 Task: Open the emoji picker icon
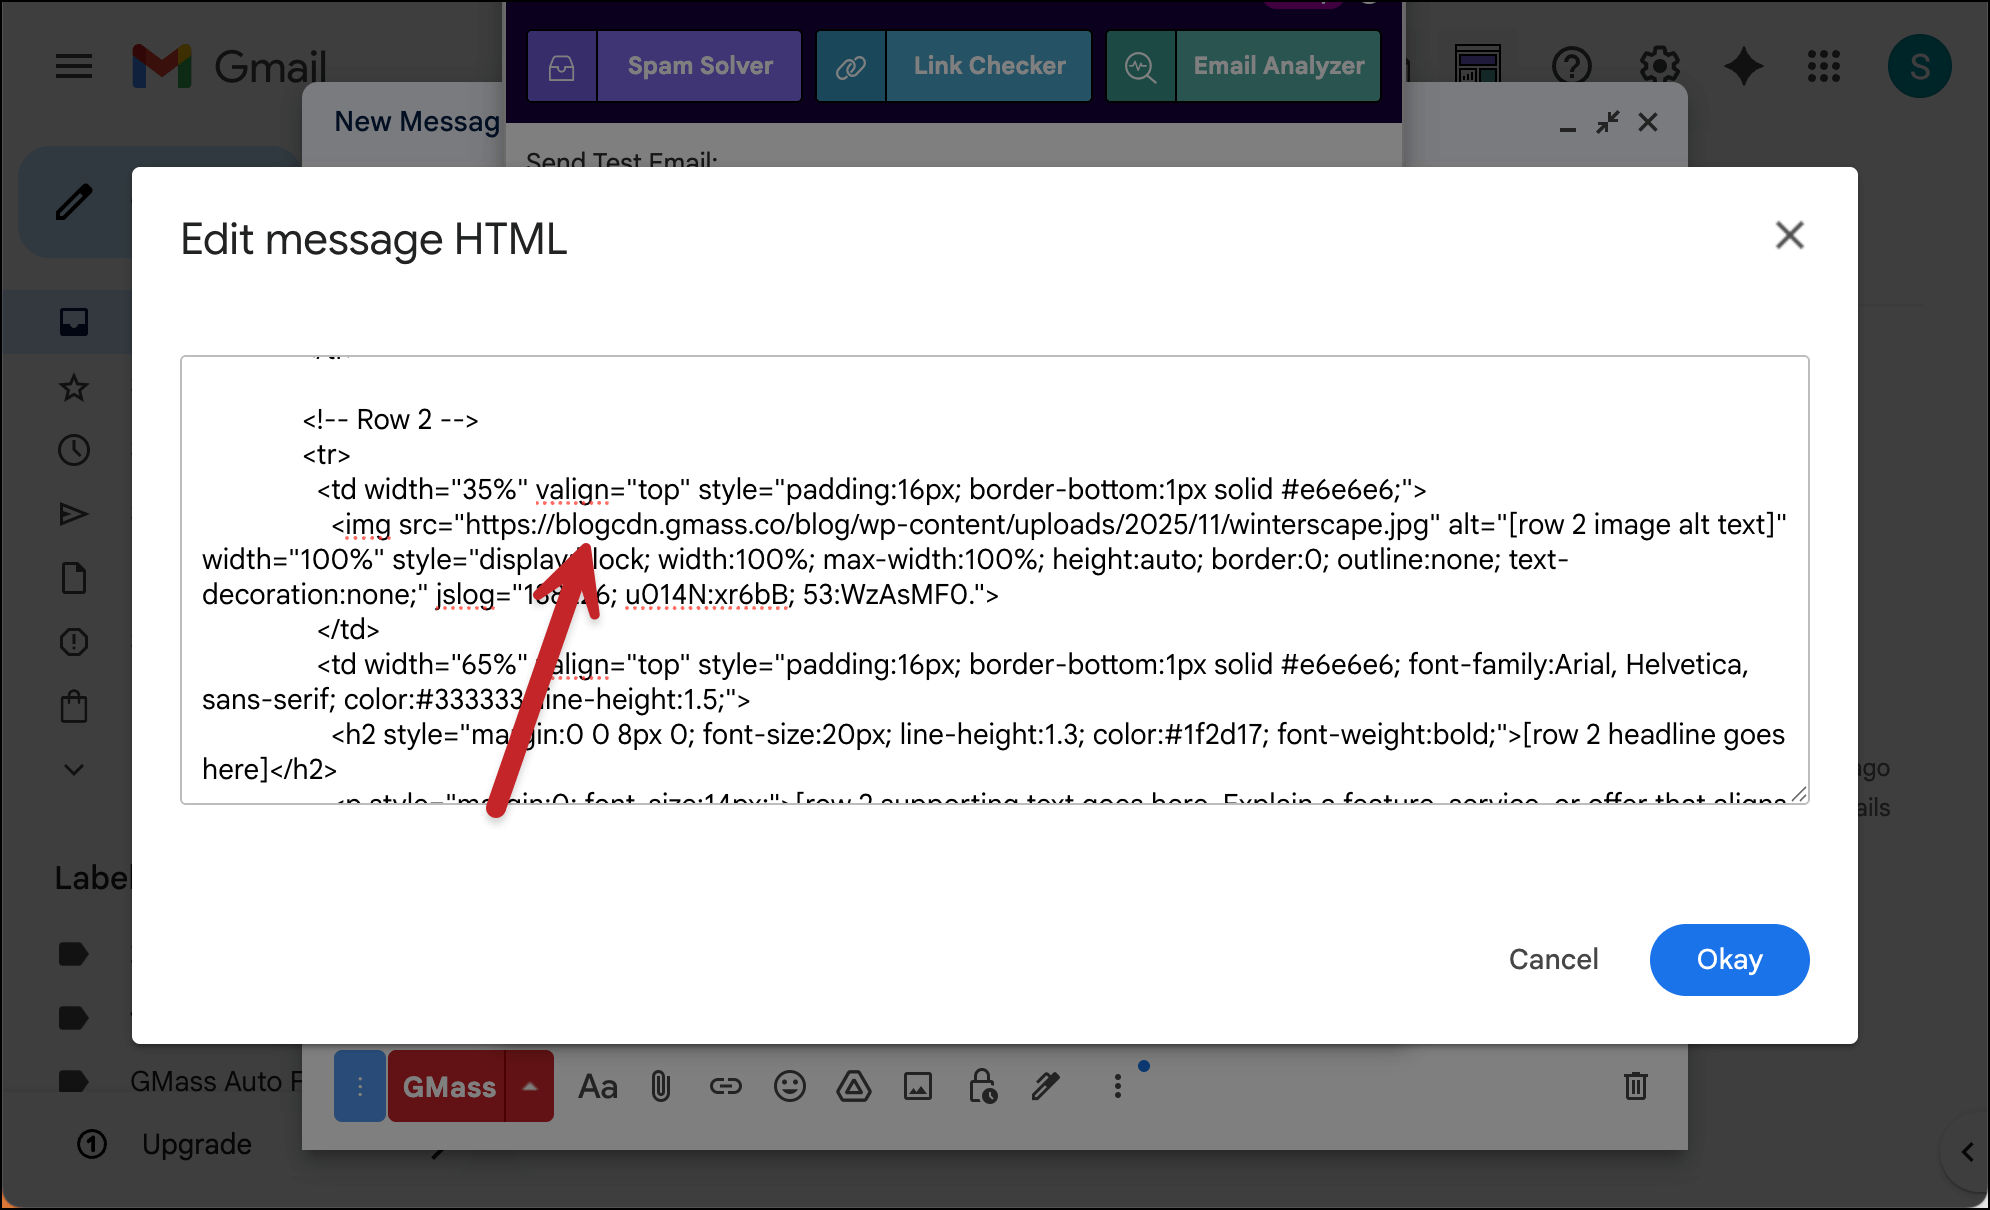click(x=789, y=1086)
